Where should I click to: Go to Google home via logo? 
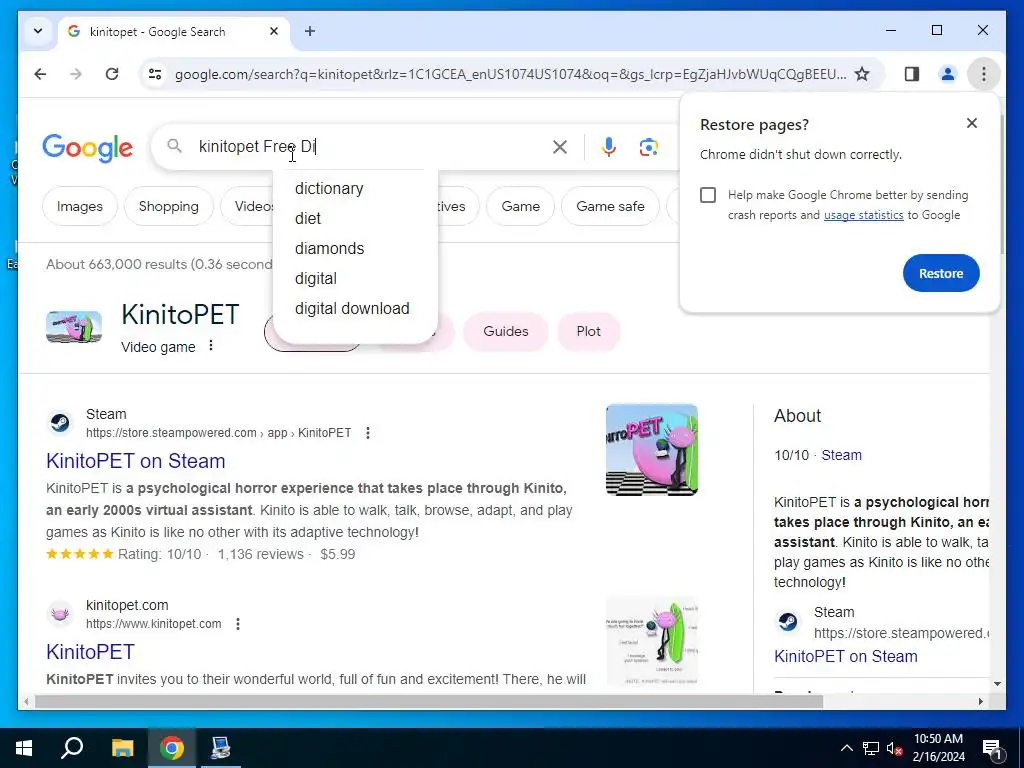[88, 148]
